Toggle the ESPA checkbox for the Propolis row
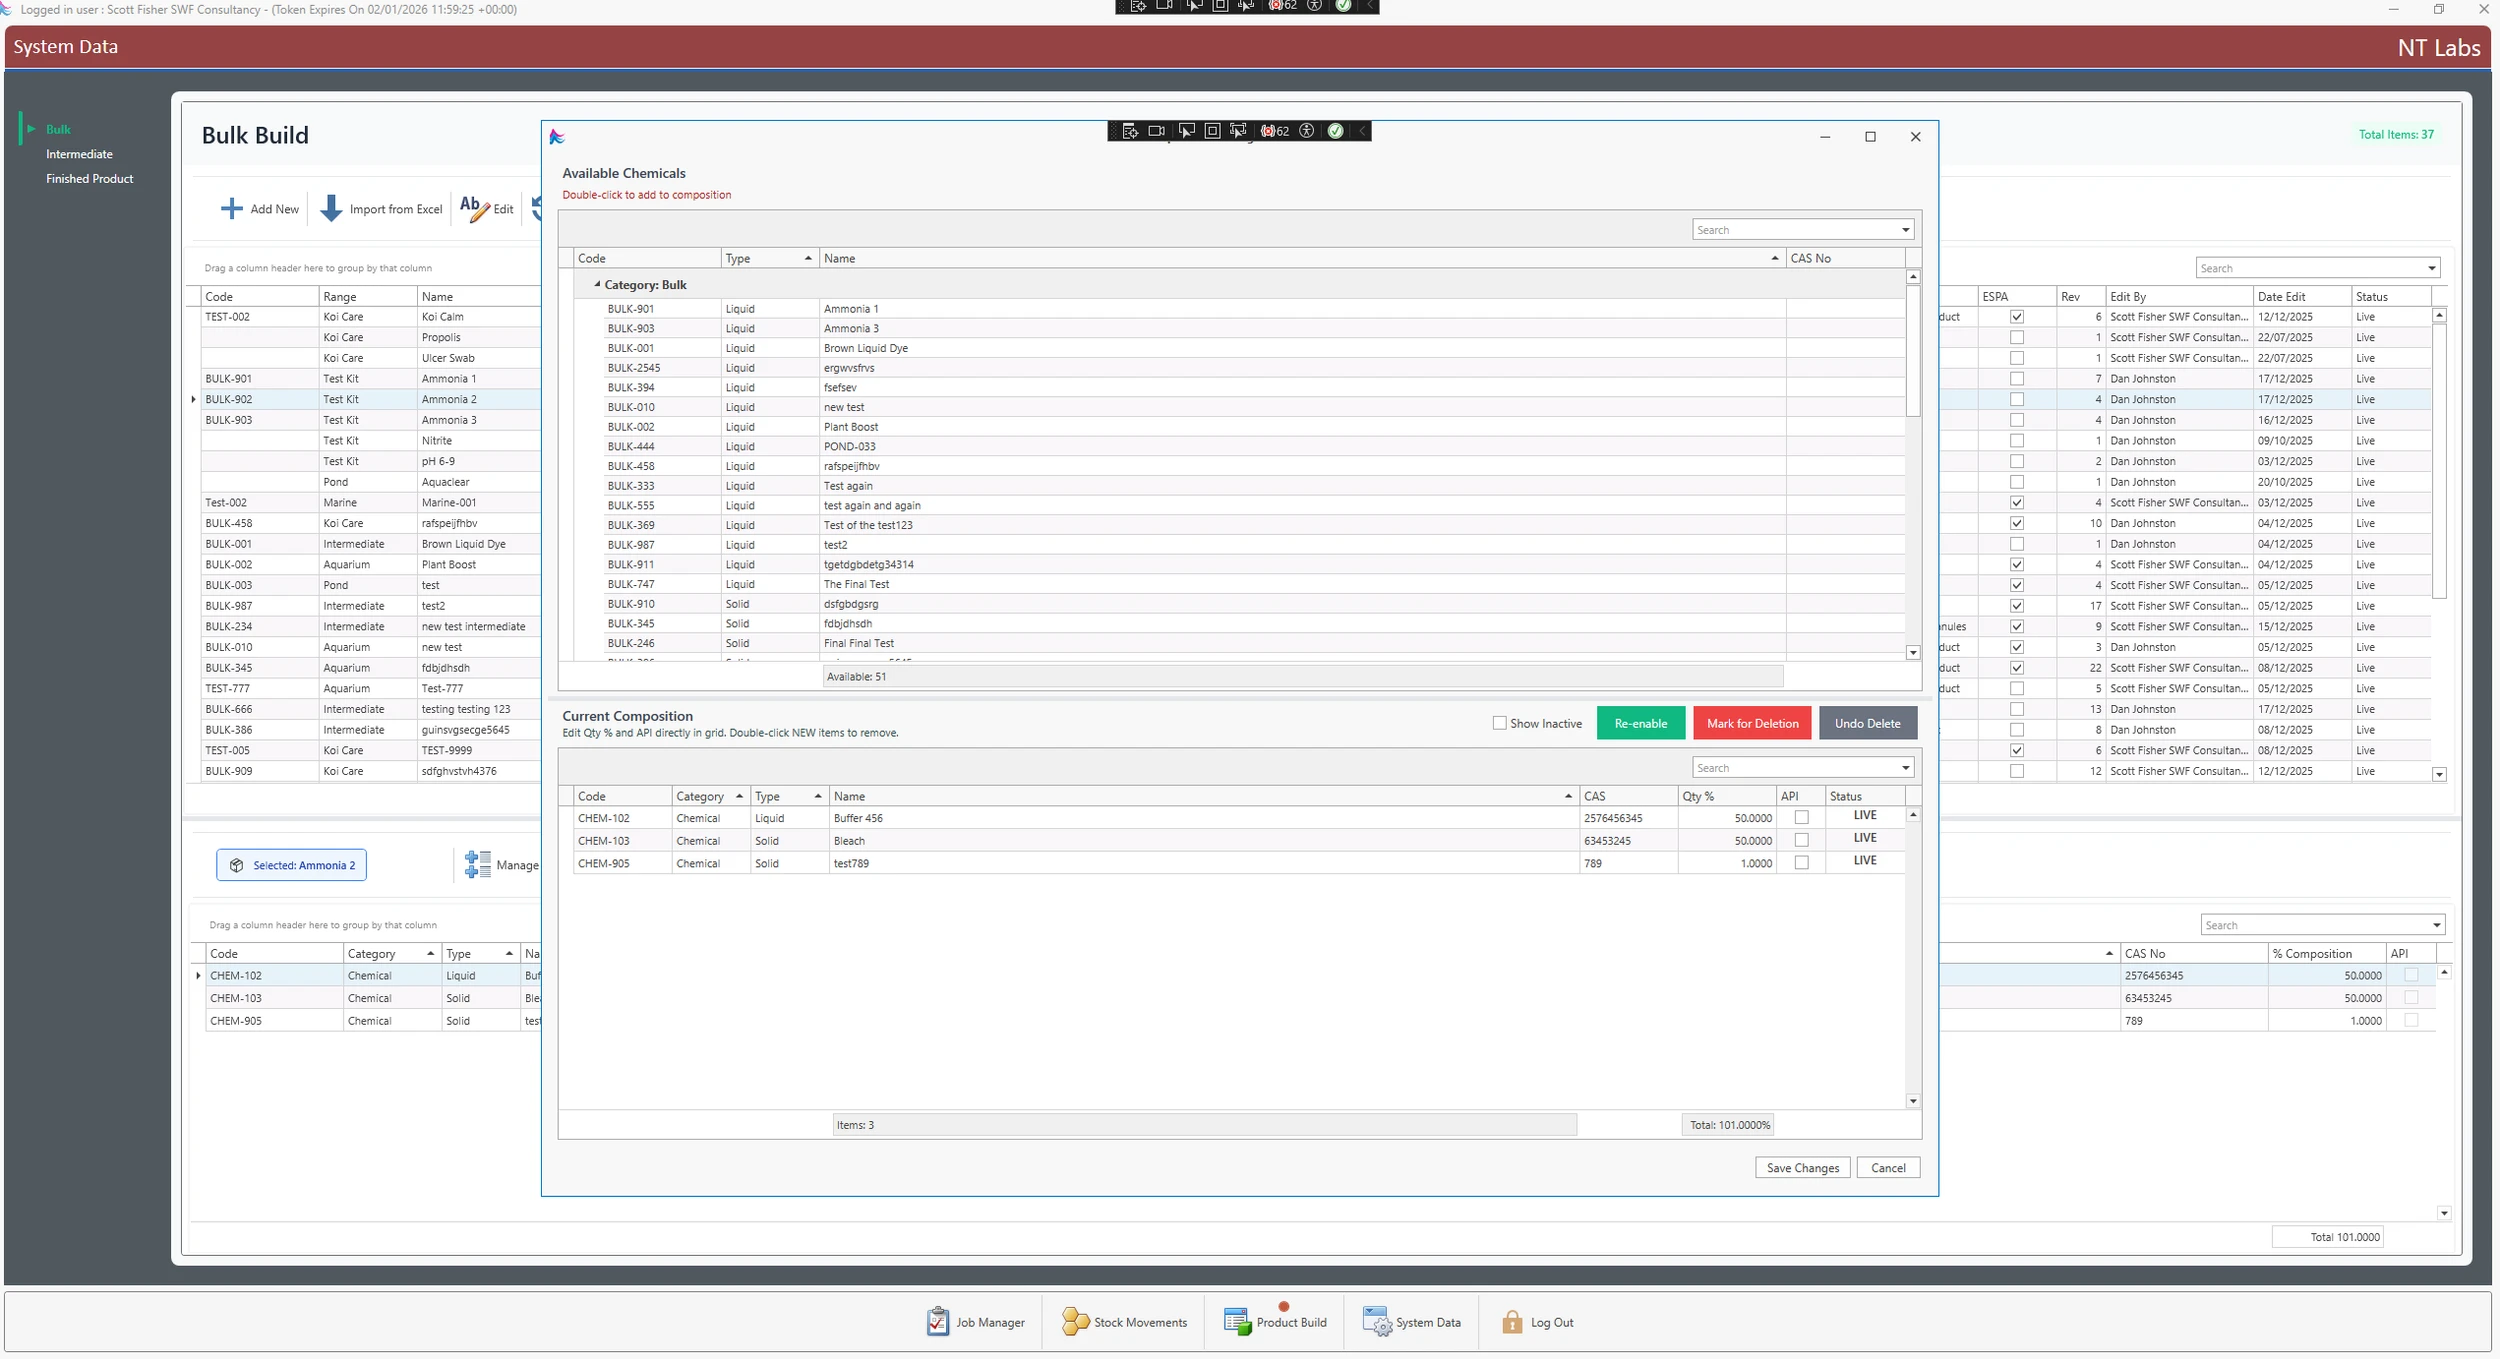Viewport: 2500px width, 1359px height. (x=2017, y=337)
